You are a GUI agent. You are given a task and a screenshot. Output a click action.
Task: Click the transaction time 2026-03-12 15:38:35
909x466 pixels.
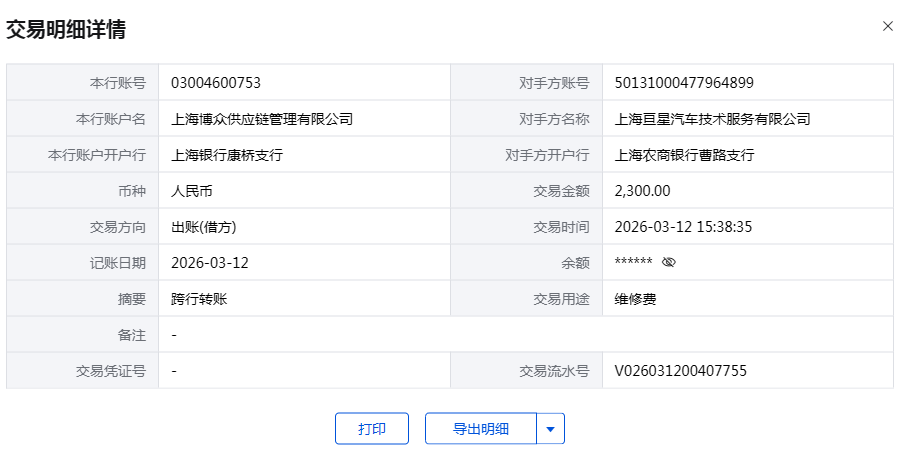click(x=683, y=227)
